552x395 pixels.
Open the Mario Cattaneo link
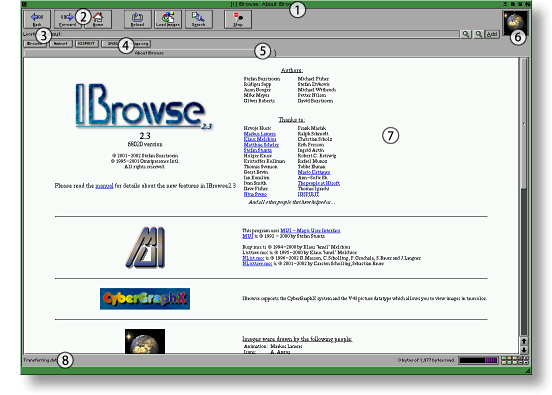click(314, 172)
